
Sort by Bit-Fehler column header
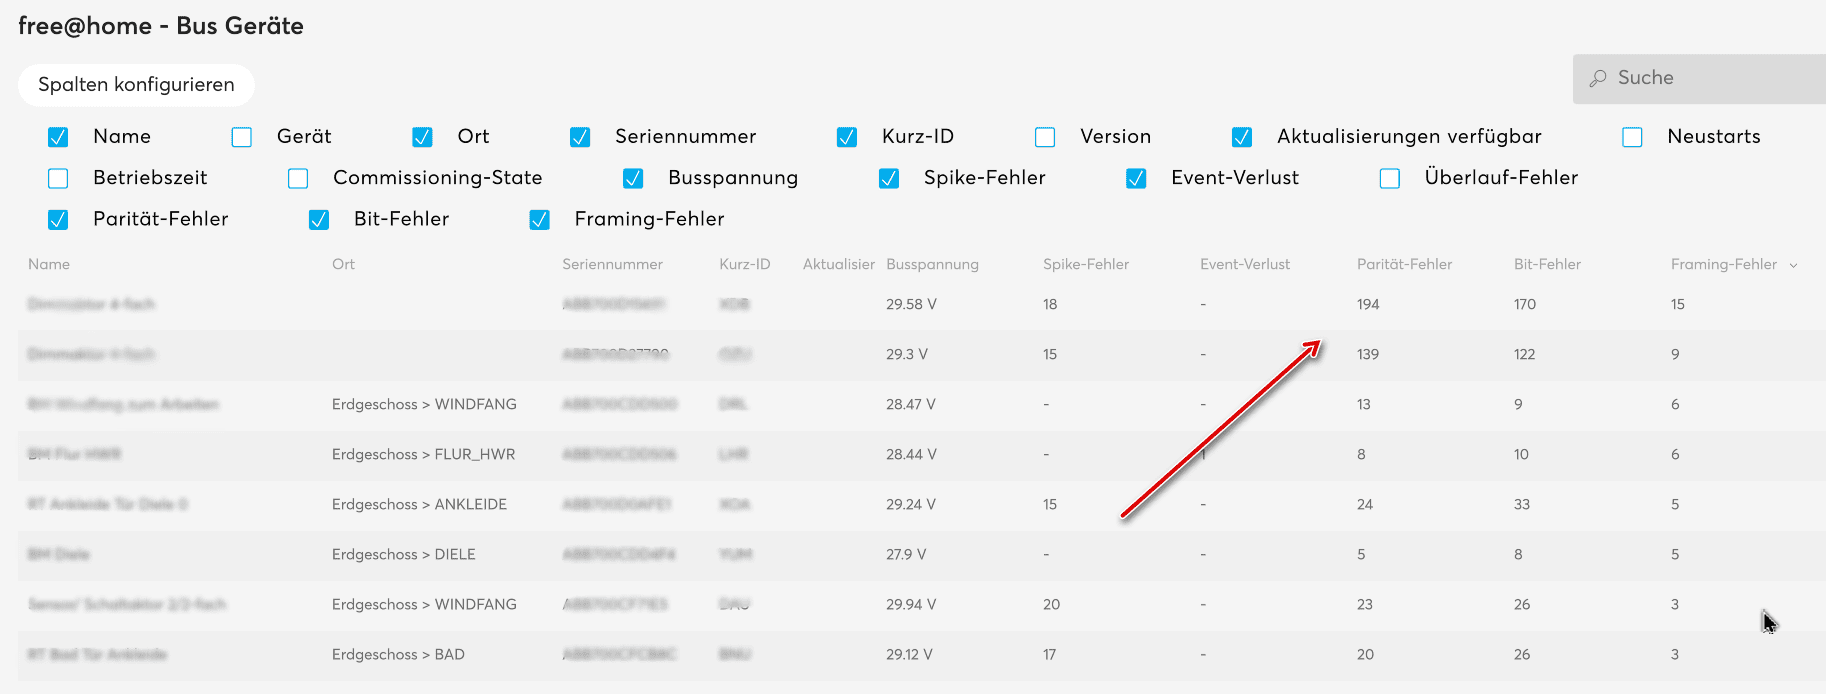pos(1547,264)
